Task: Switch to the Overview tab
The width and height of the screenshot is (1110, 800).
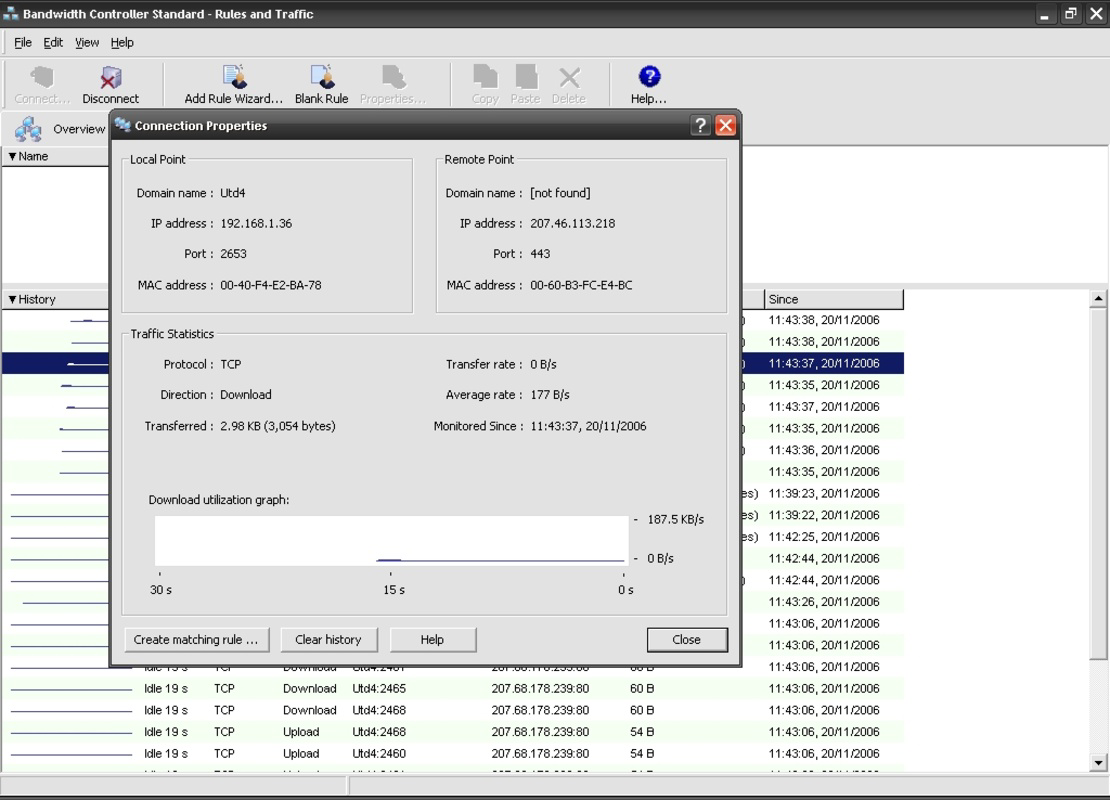Action: 56,129
